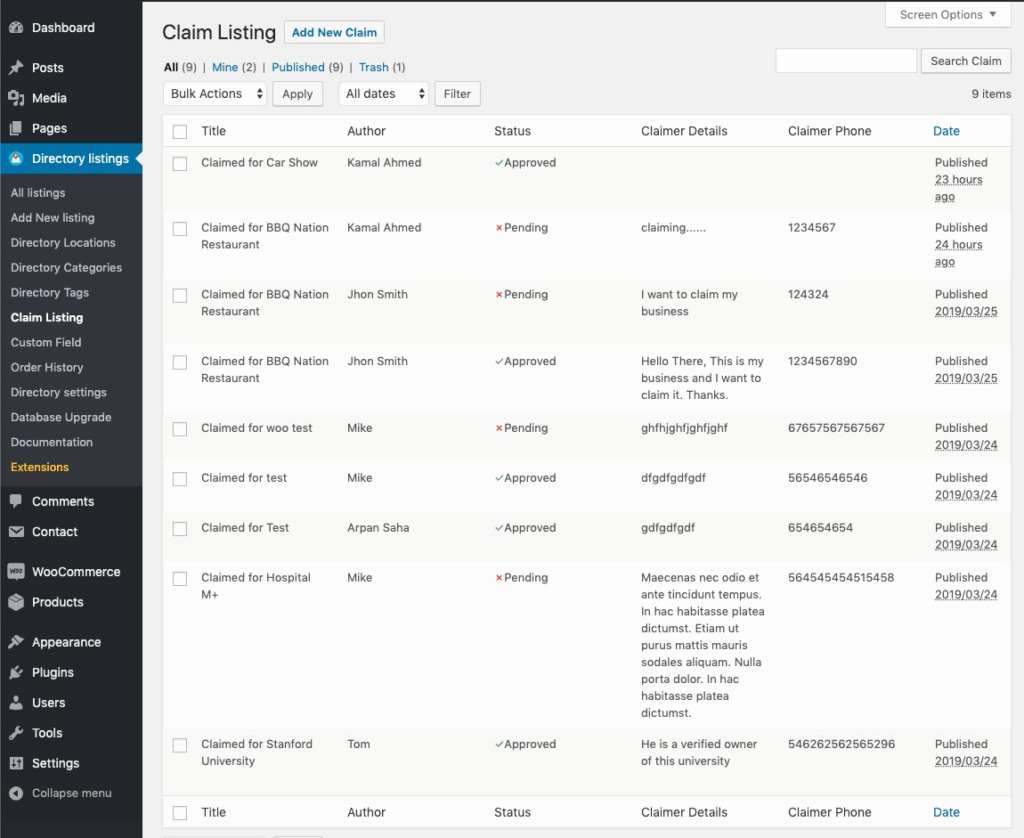Sort the table by Date column header

[946, 131]
